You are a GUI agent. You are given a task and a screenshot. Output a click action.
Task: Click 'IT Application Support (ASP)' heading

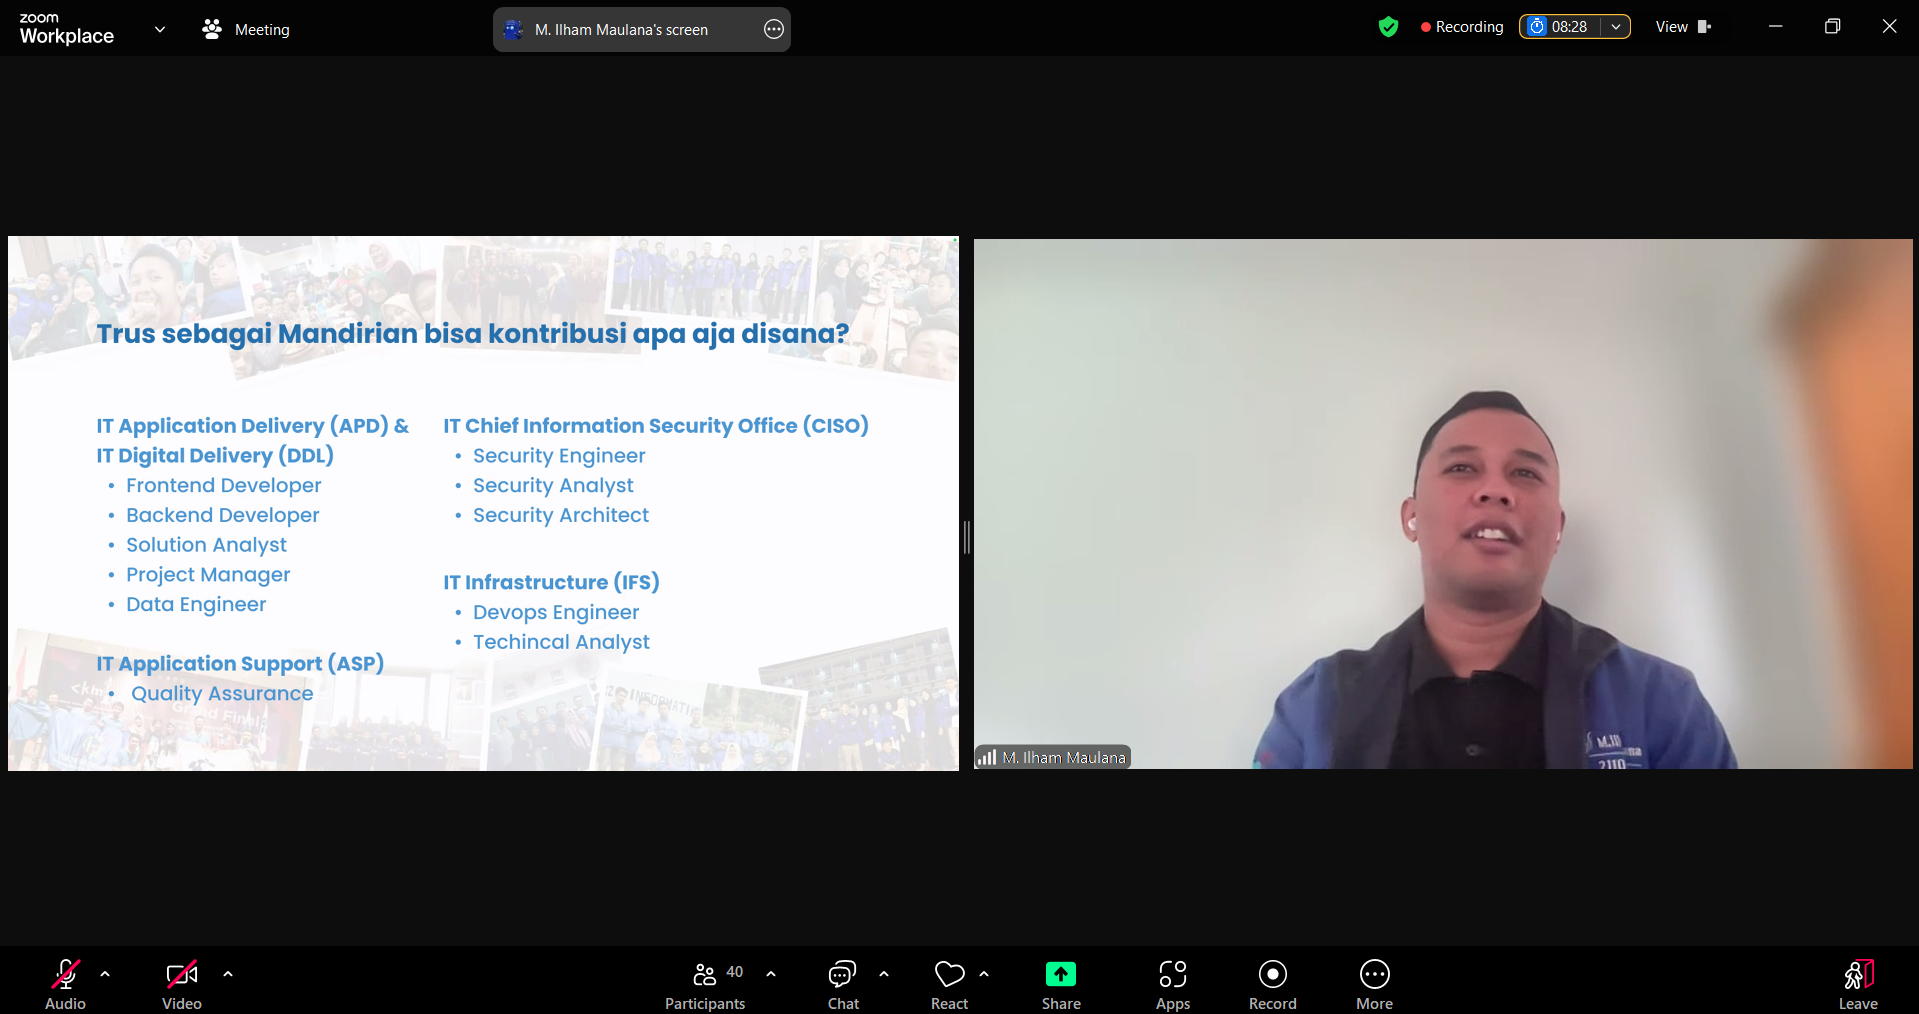240,663
